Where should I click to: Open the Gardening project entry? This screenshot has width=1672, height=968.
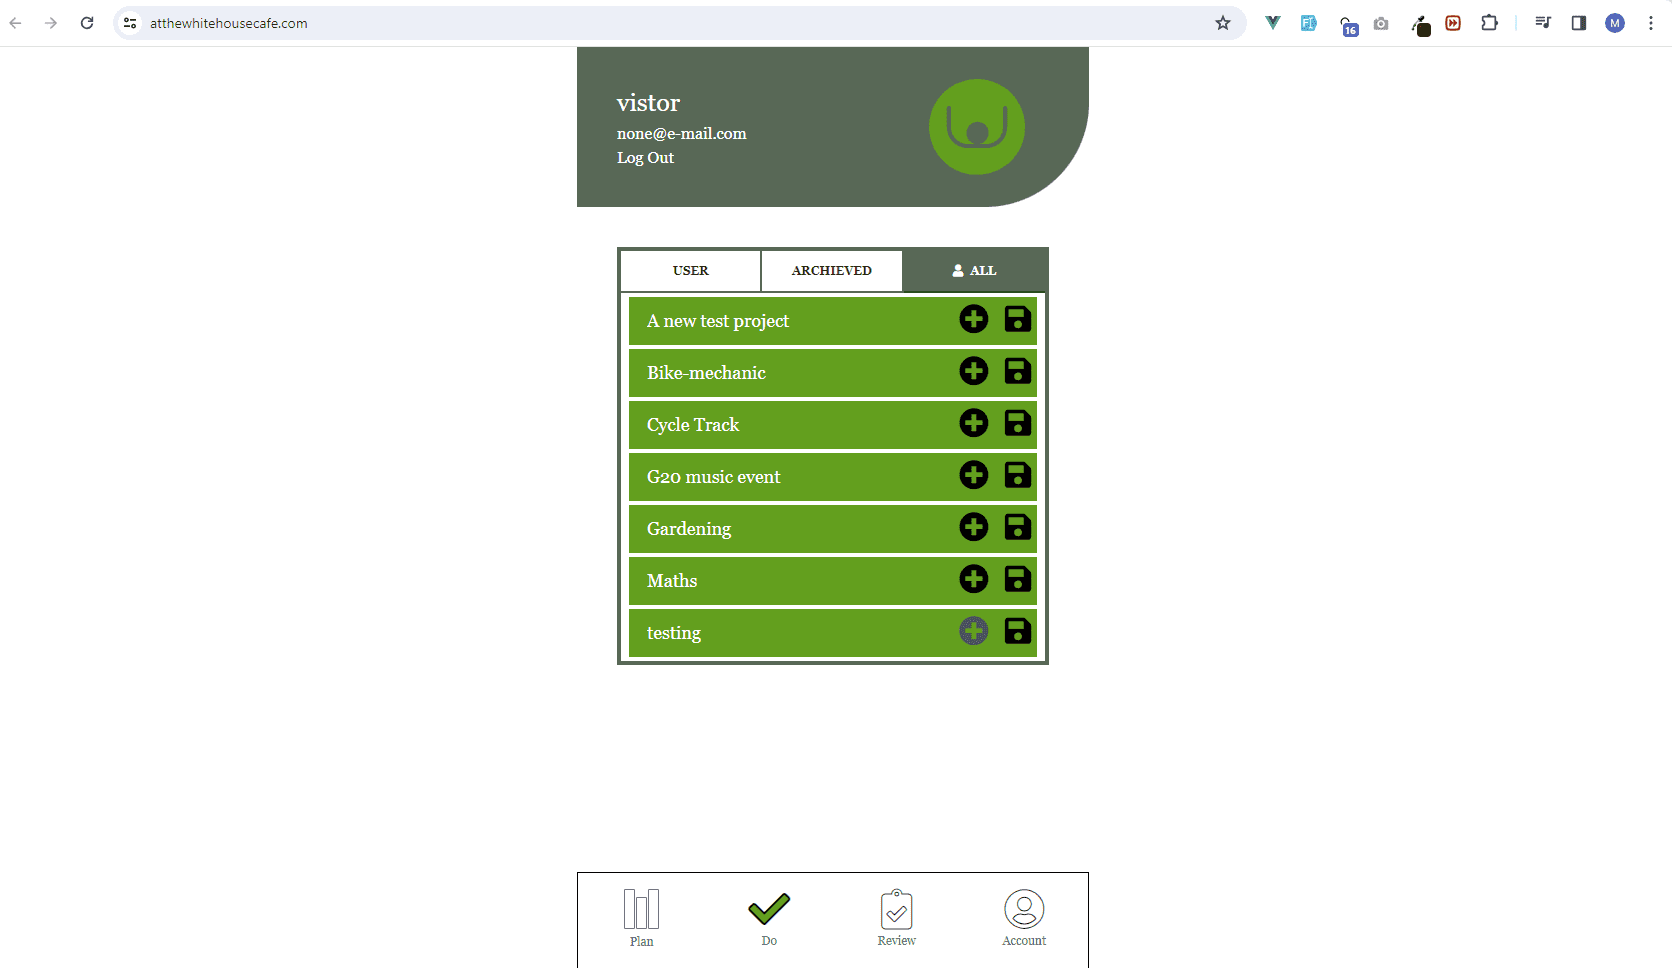point(689,529)
